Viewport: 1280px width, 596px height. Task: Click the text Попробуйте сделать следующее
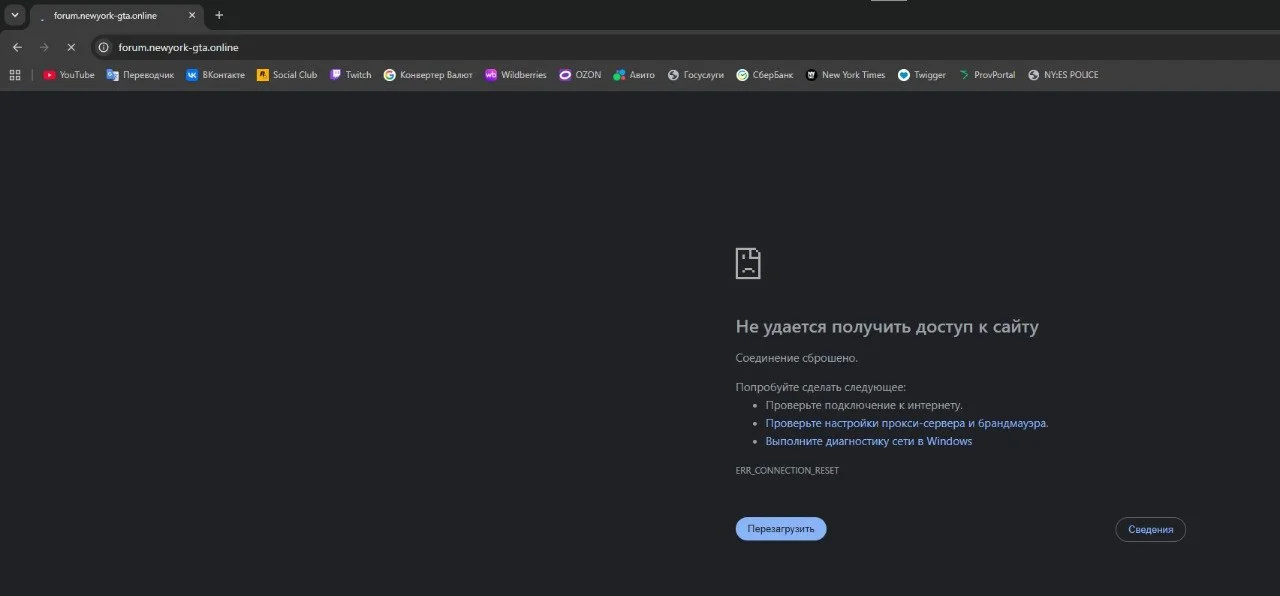coord(821,387)
